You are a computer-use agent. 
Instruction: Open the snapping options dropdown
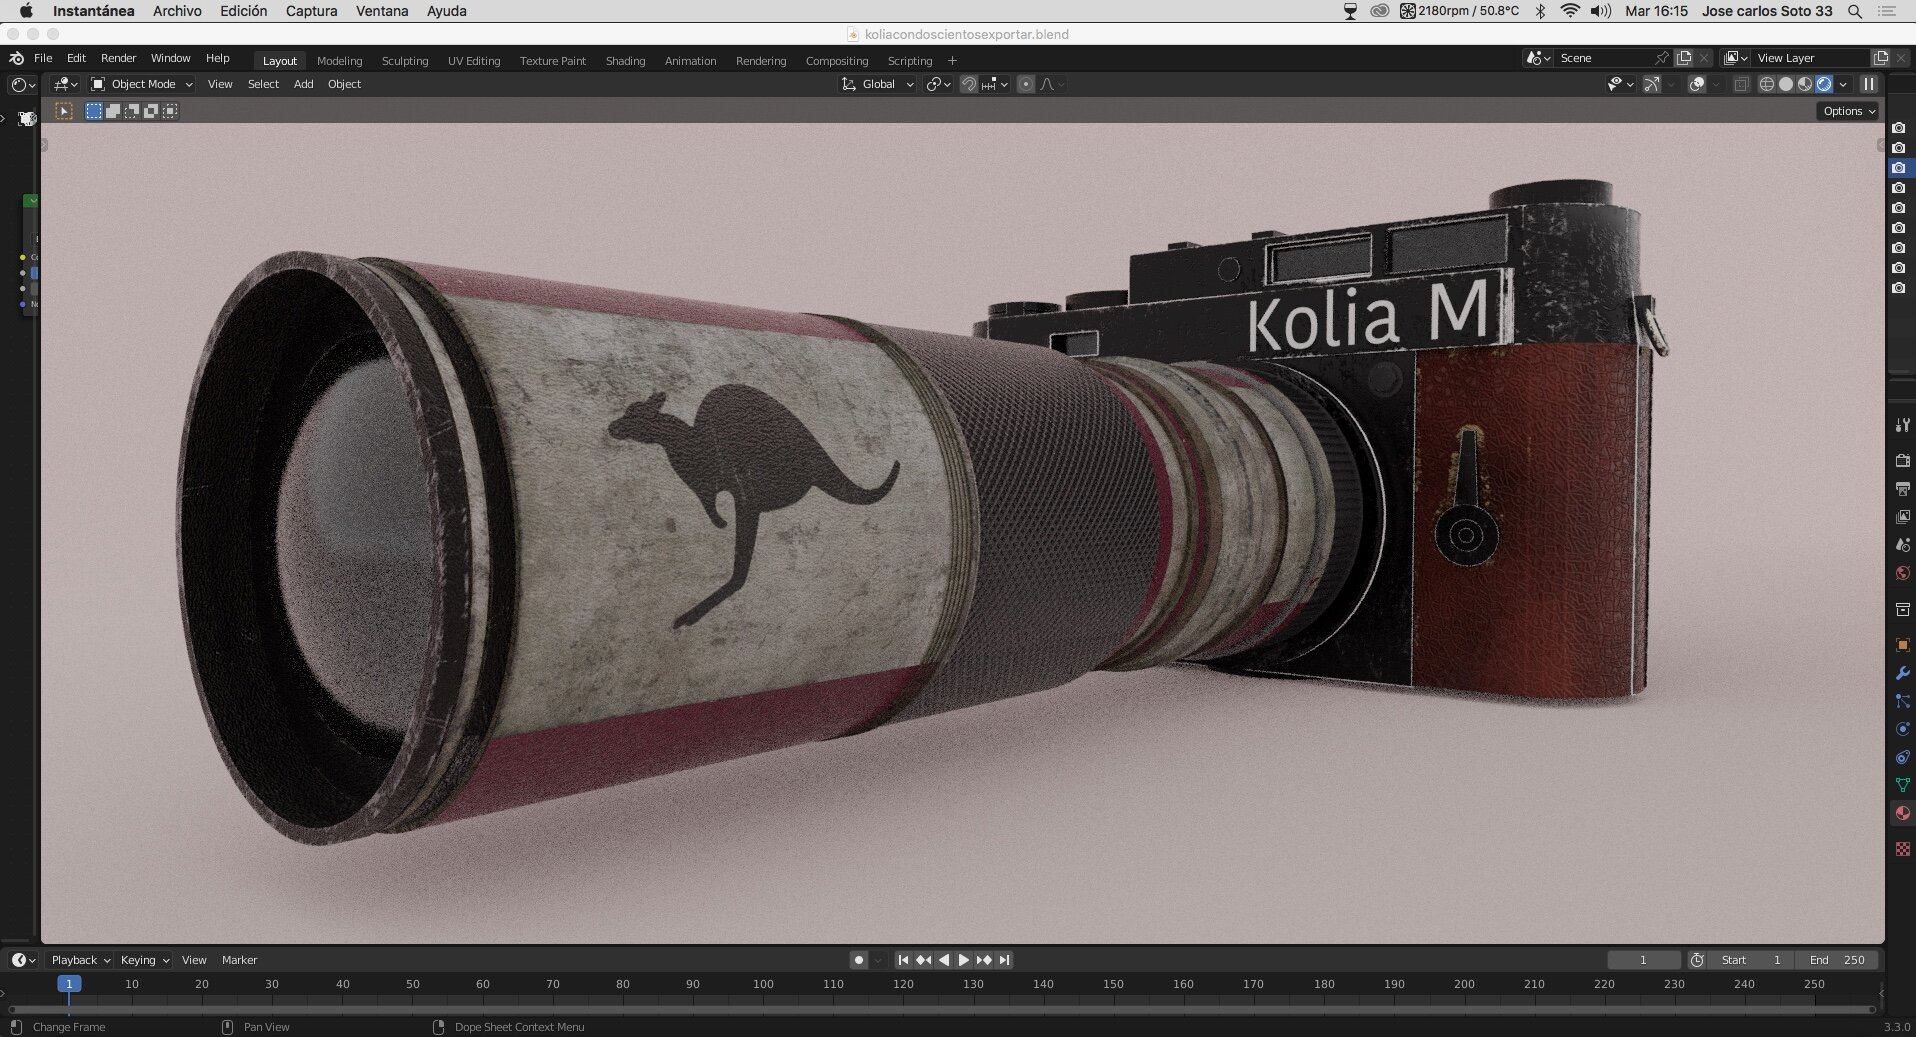995,84
